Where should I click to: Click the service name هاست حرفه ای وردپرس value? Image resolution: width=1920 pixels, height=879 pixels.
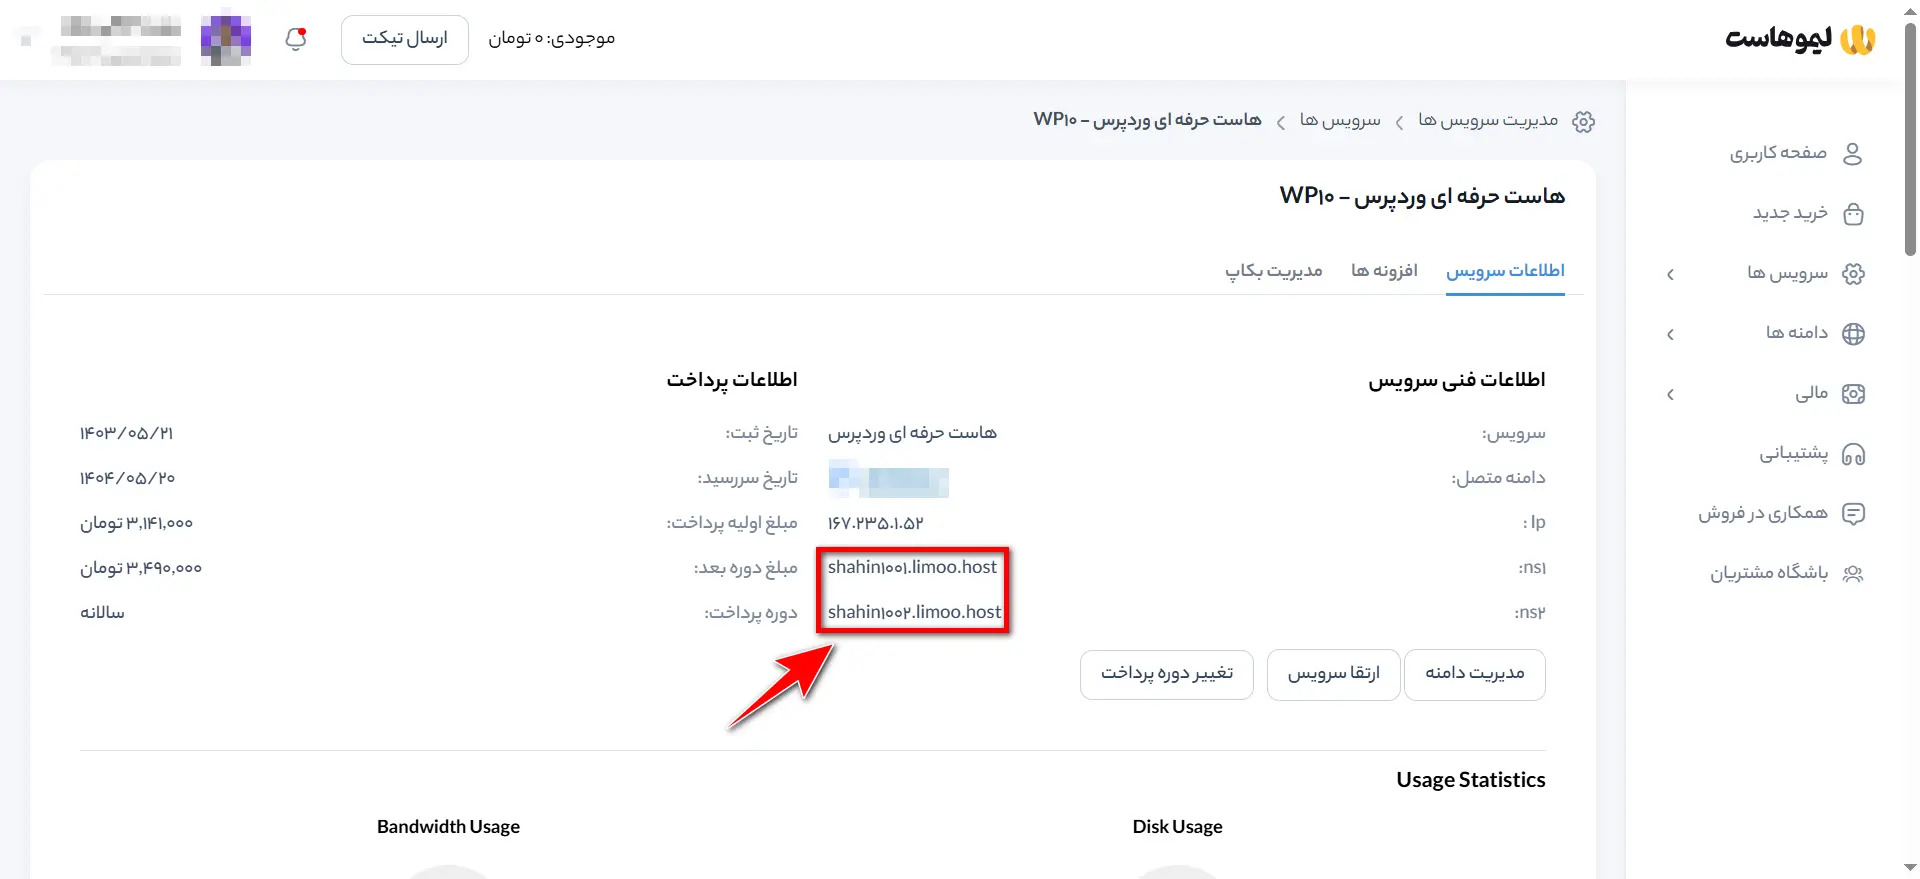click(x=912, y=433)
